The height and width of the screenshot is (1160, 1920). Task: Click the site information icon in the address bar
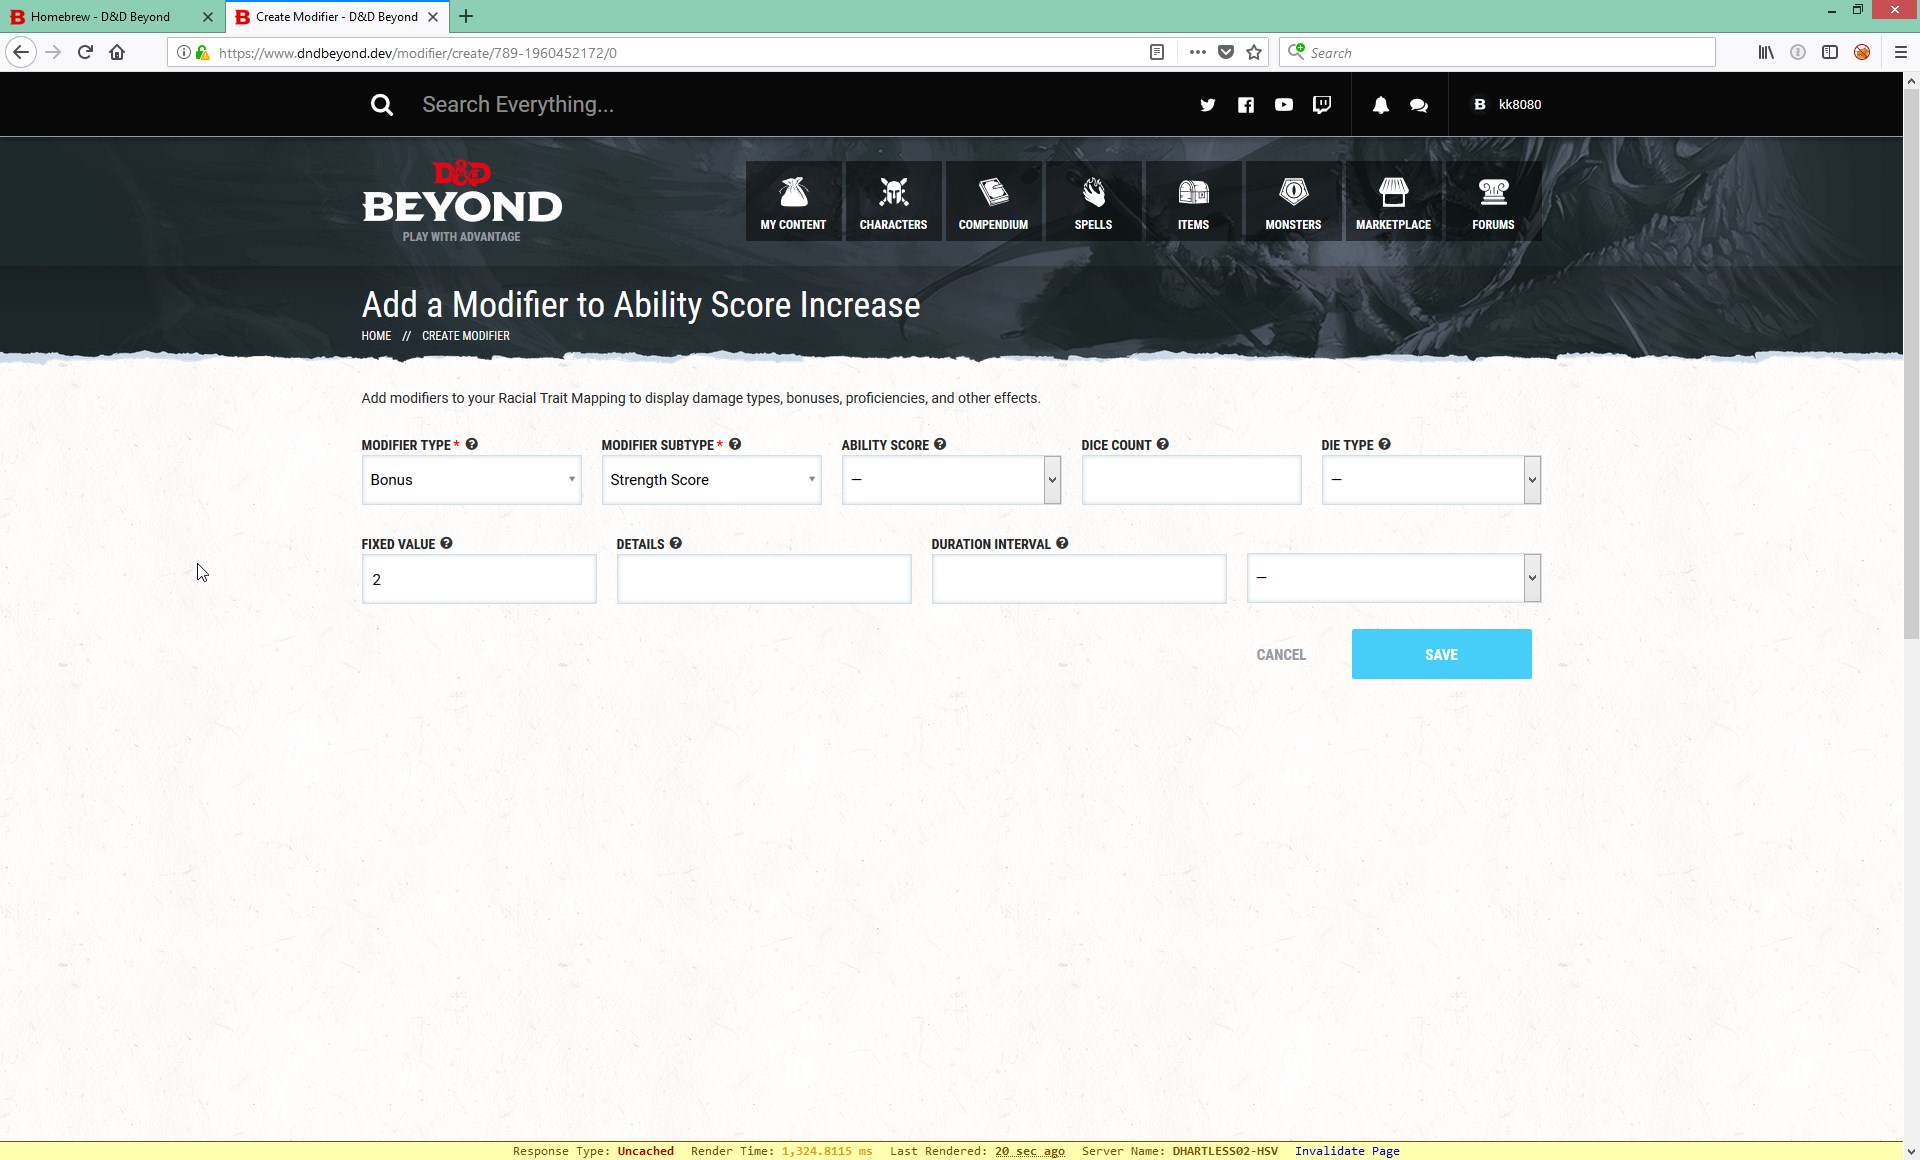coord(184,52)
